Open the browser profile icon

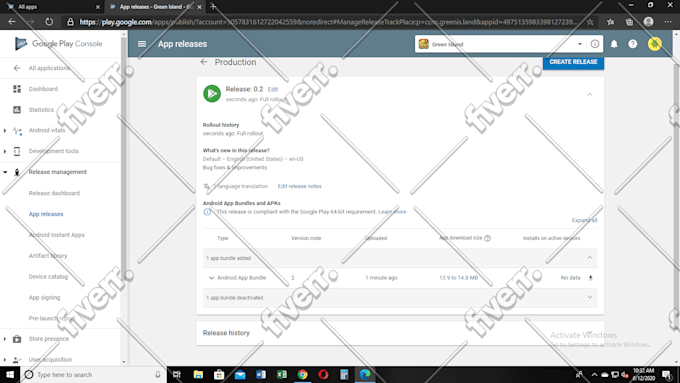click(x=648, y=22)
